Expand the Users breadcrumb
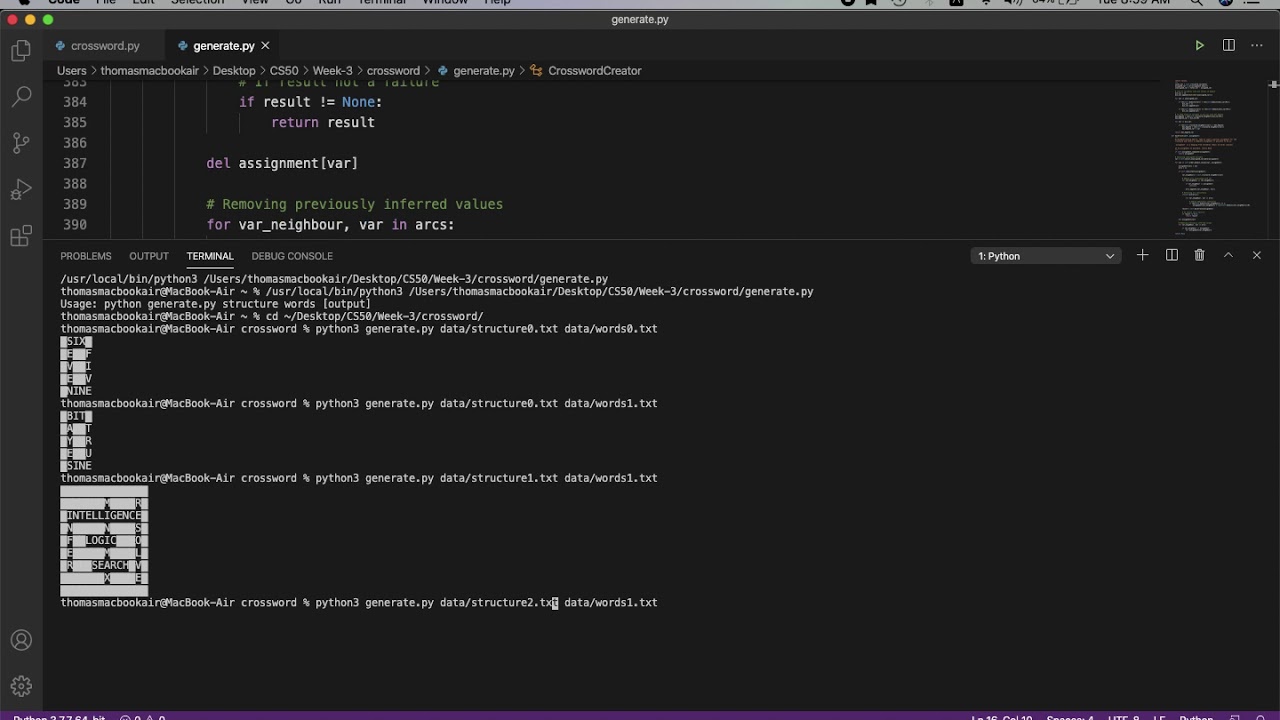Screen dimensions: 1280x720 [x=72, y=71]
